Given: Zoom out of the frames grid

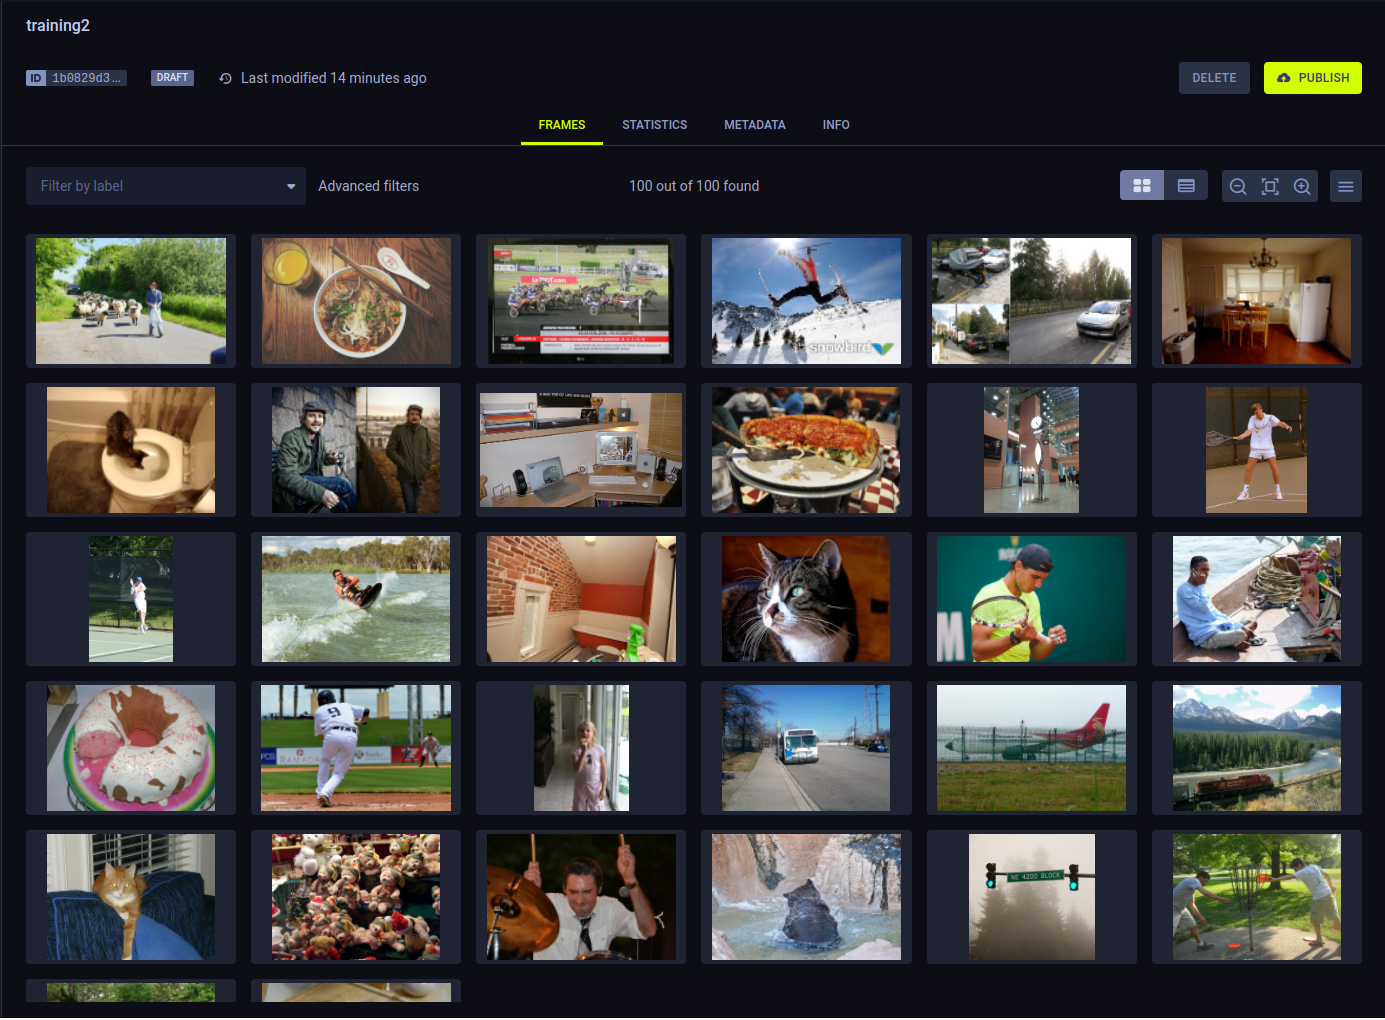Looking at the screenshot, I should [1238, 186].
